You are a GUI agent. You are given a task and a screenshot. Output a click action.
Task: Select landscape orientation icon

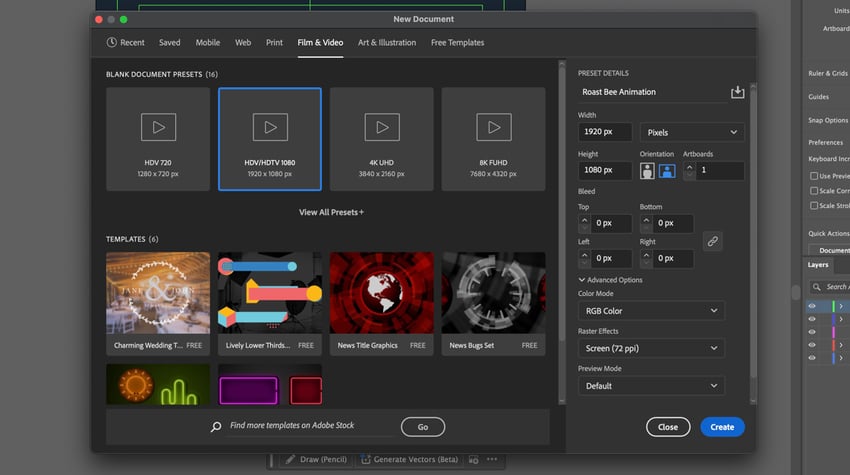[x=667, y=171]
